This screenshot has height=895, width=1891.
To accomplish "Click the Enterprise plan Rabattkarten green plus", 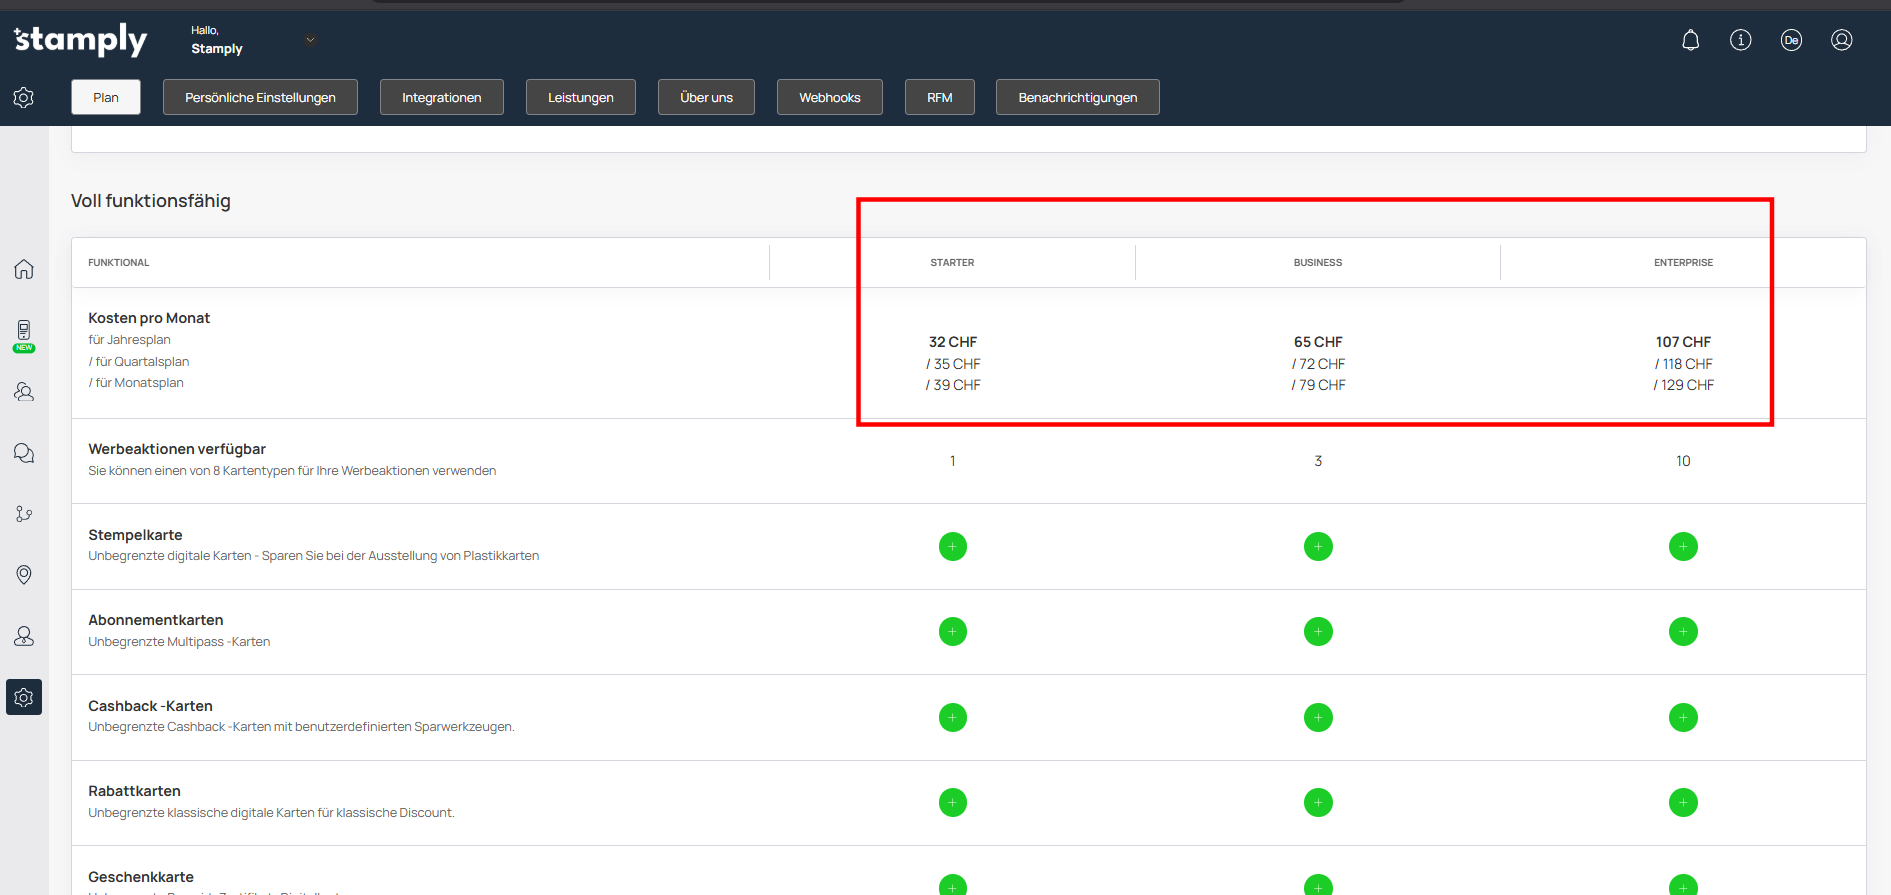I will pyautogui.click(x=1683, y=803).
